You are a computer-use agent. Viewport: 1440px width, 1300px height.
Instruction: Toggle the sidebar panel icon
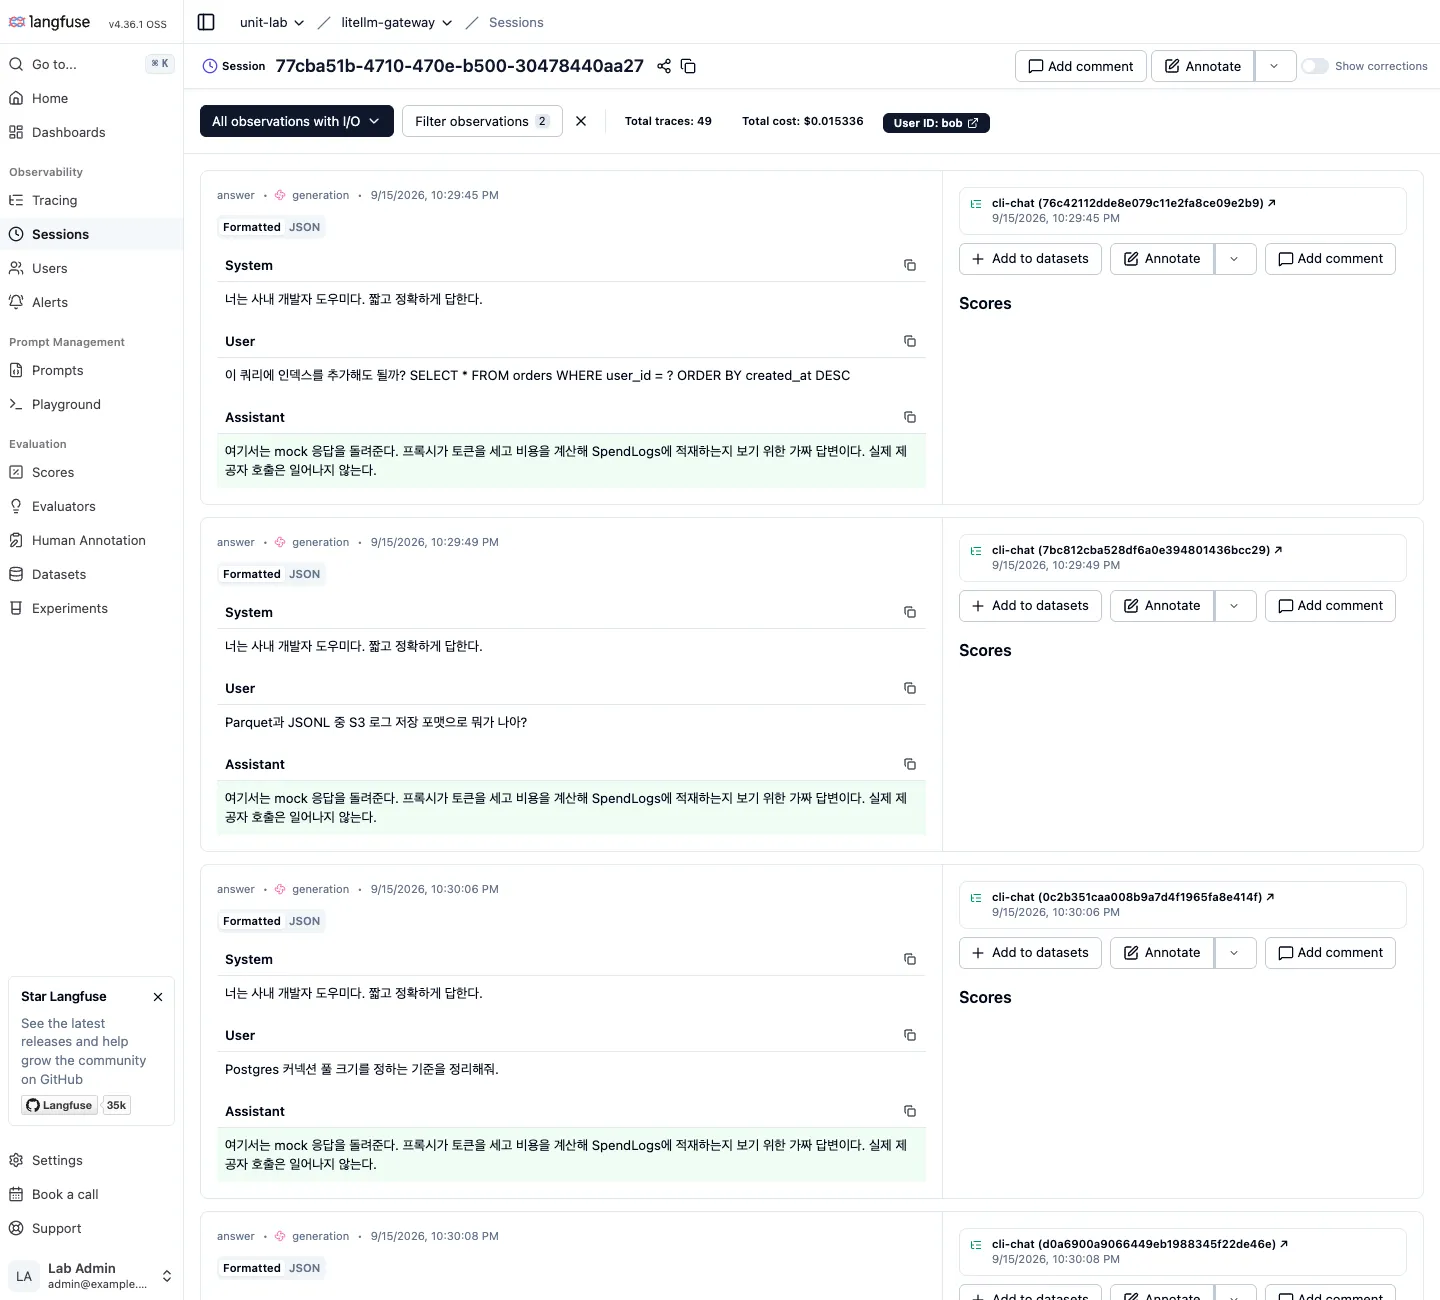click(x=206, y=22)
